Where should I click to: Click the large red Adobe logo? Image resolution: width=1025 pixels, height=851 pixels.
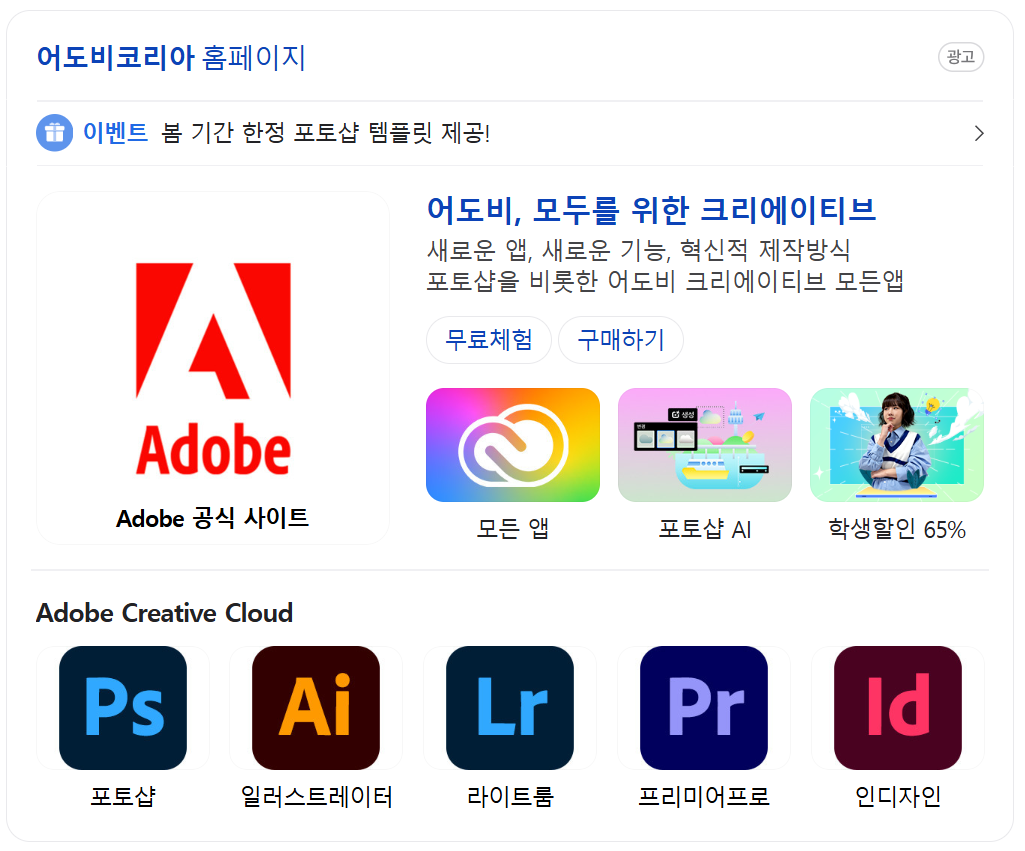(213, 368)
